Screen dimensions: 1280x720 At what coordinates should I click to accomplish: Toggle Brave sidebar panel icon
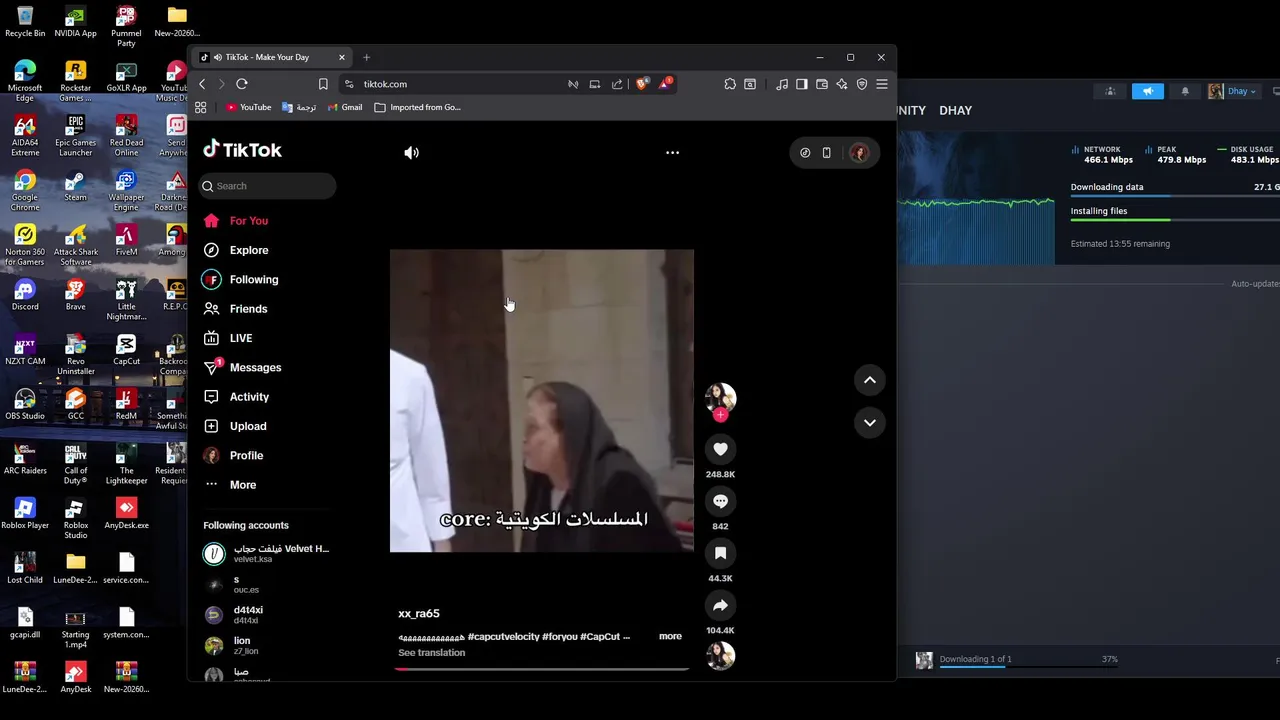802,84
